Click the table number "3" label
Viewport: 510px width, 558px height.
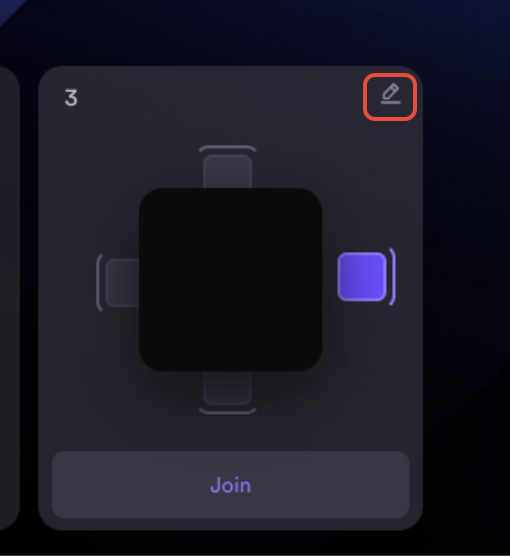click(x=71, y=98)
